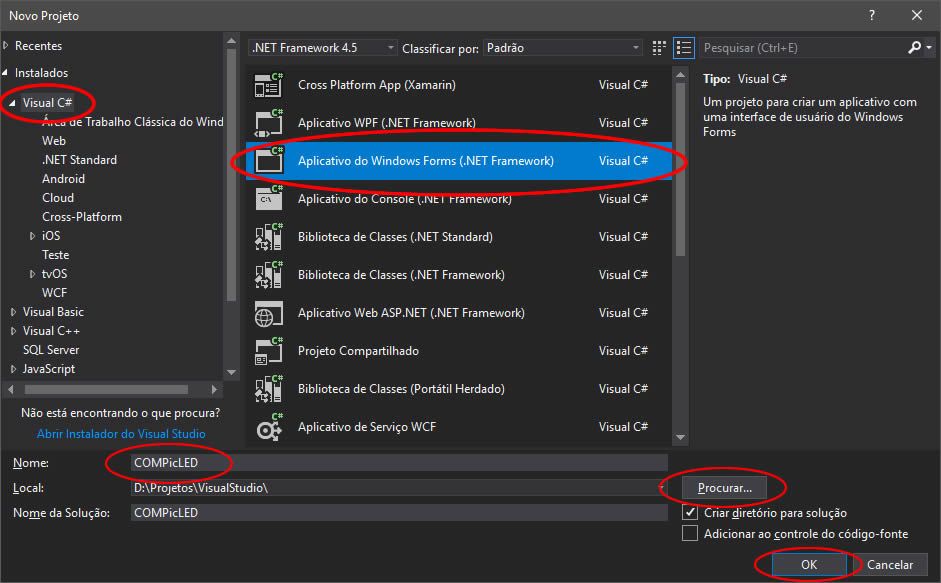Click the Projeto Compartilhado template icon
The height and width of the screenshot is (583, 941).
pos(268,351)
